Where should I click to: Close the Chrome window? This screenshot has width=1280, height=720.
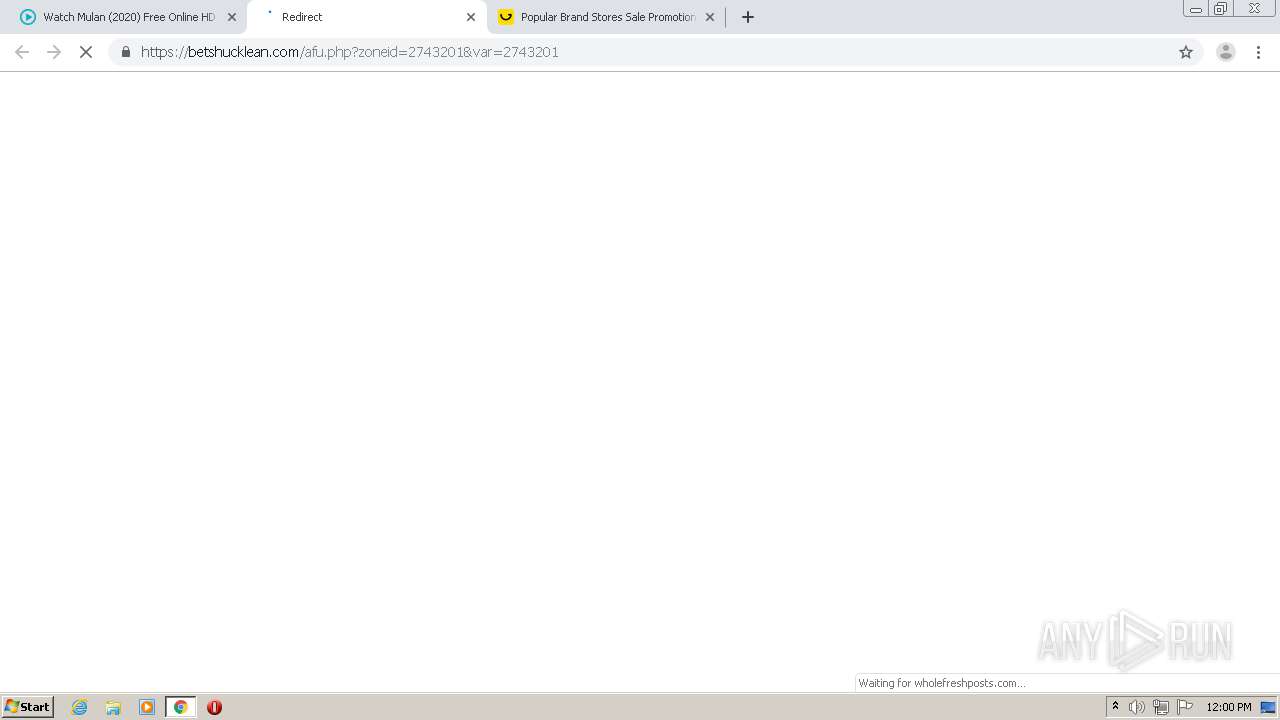(x=1254, y=9)
